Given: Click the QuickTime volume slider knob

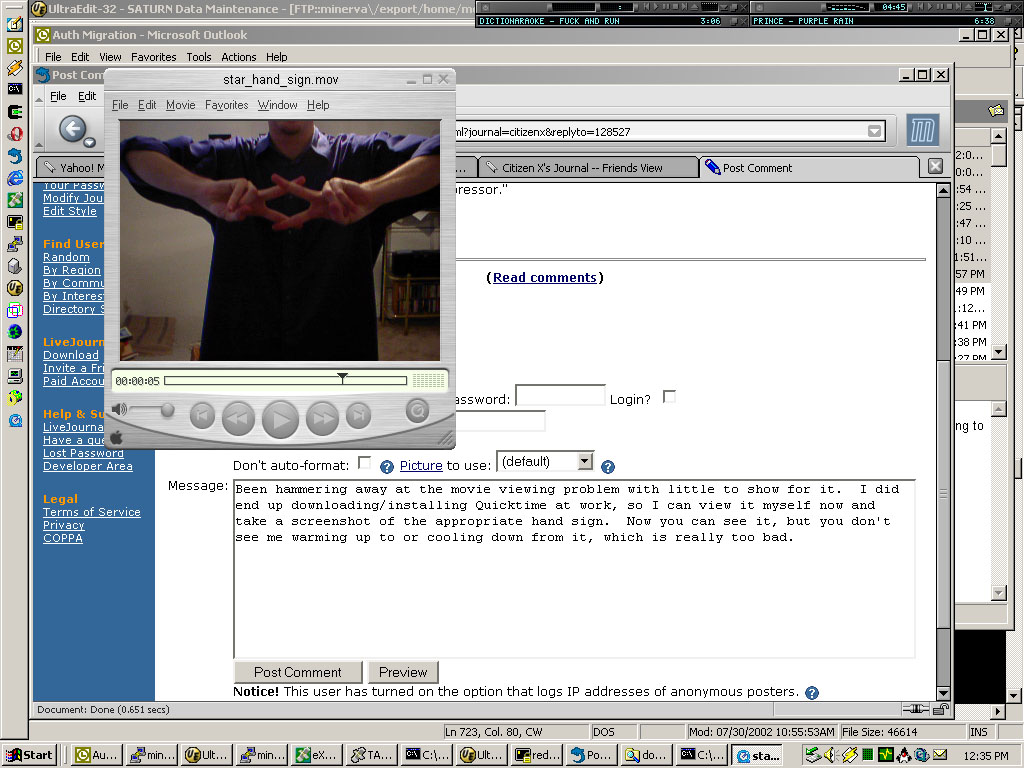Looking at the screenshot, I should 167,409.
